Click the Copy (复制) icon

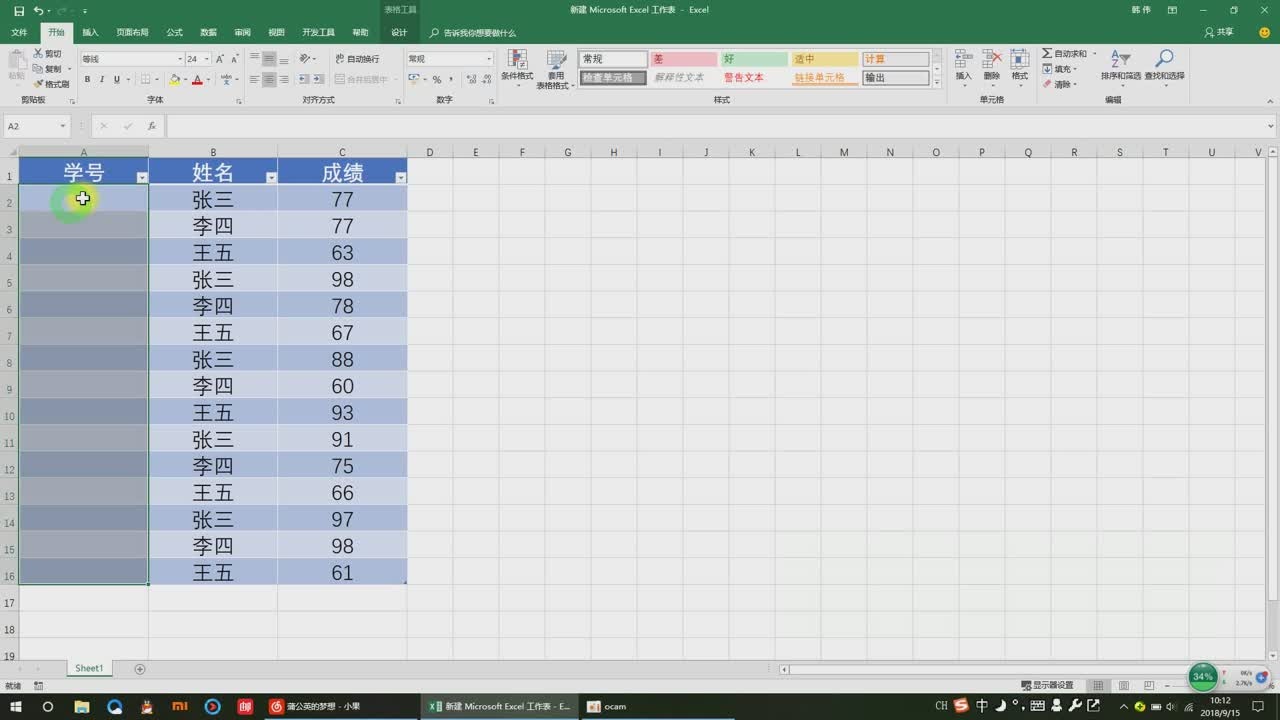coord(38,69)
